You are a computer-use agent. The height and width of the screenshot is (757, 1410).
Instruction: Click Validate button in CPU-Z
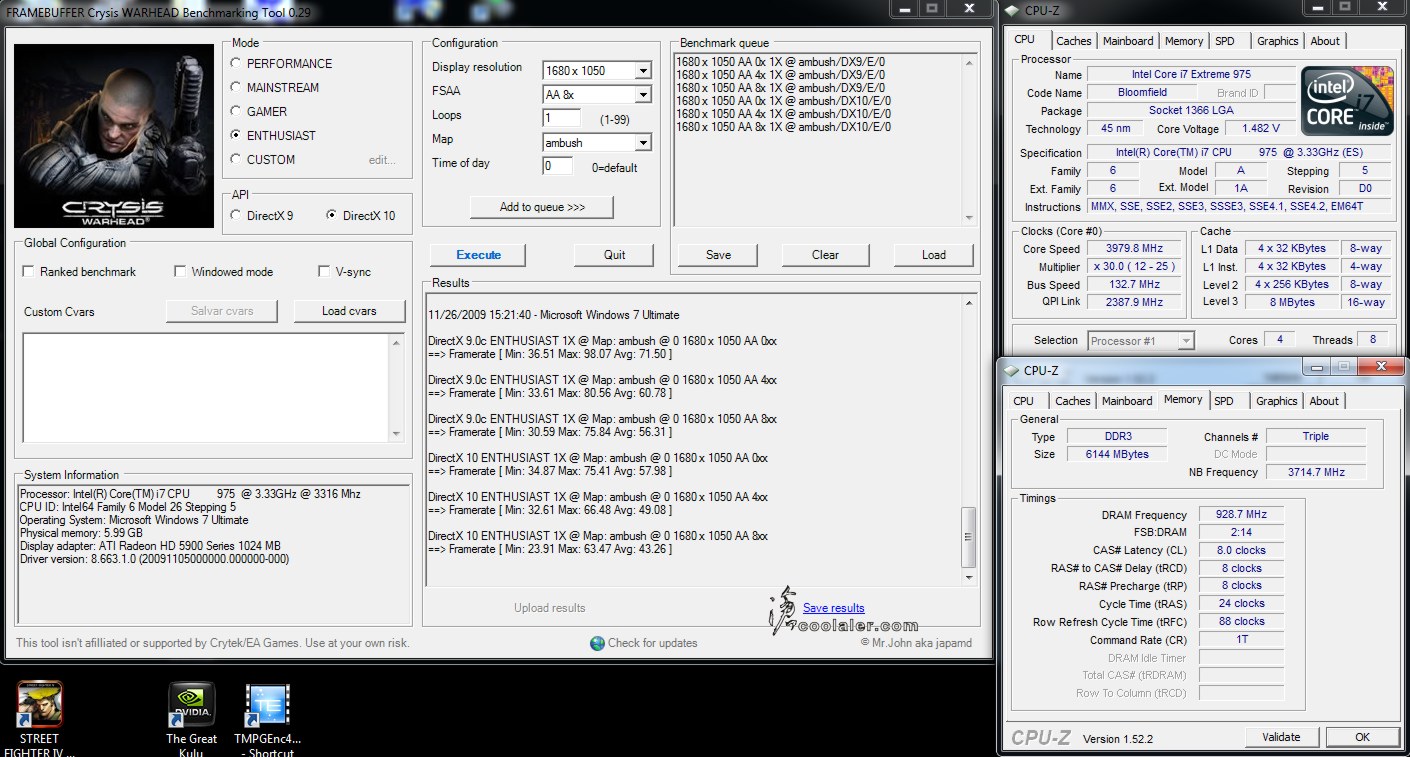[1281, 737]
